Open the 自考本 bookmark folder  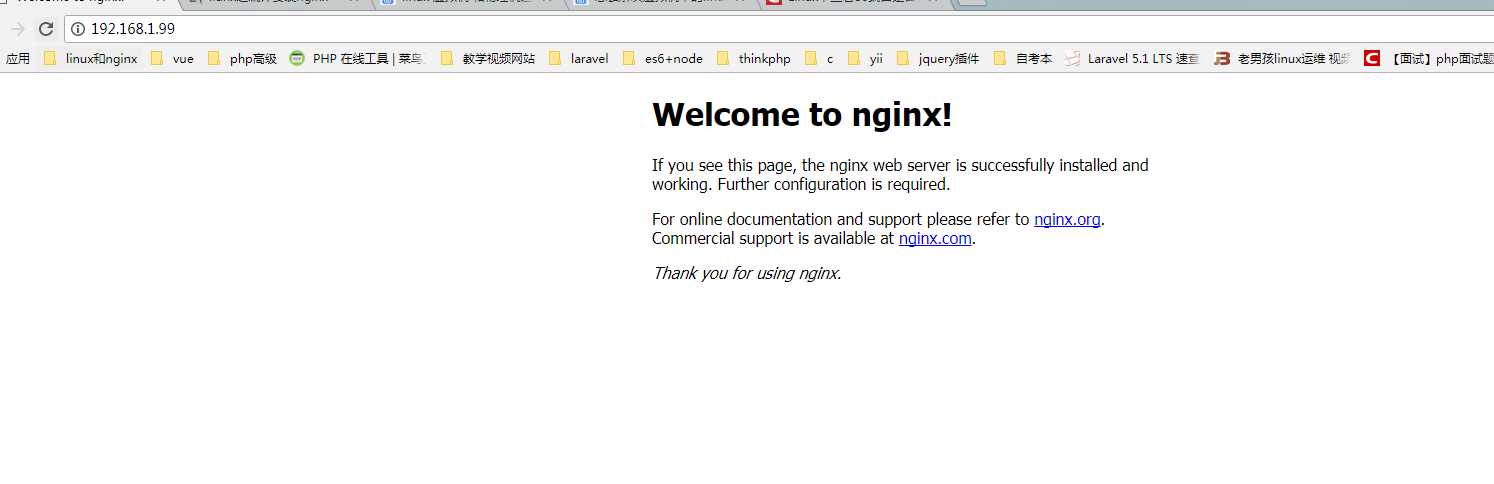1023,59
